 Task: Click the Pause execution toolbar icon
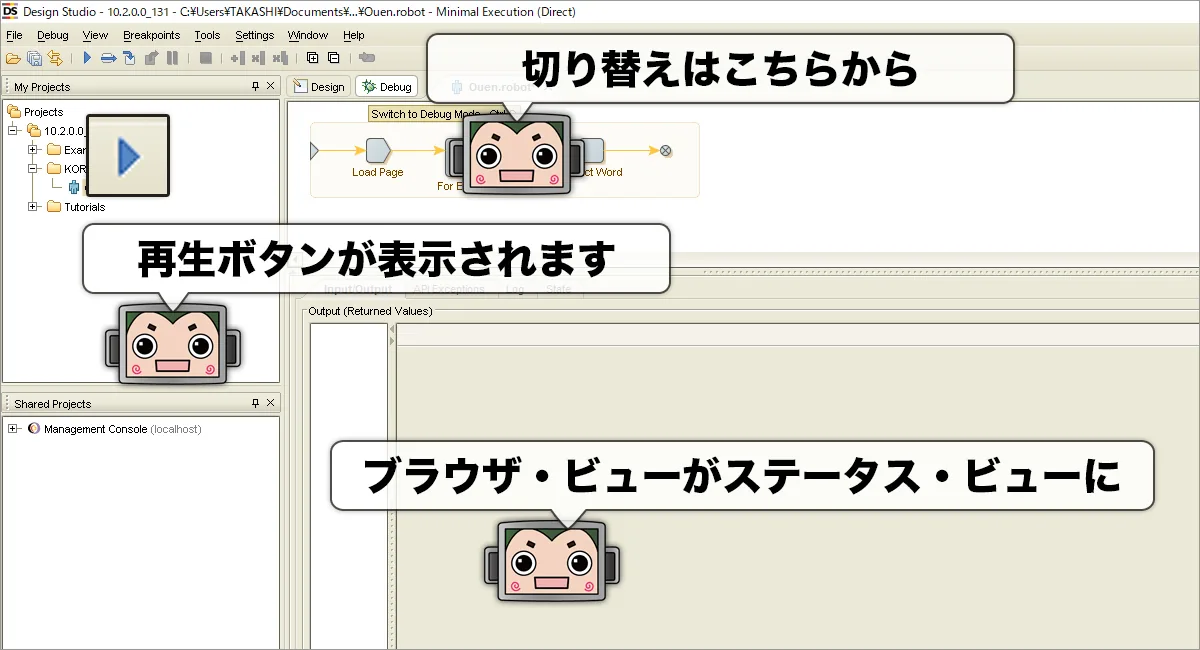(x=172, y=58)
